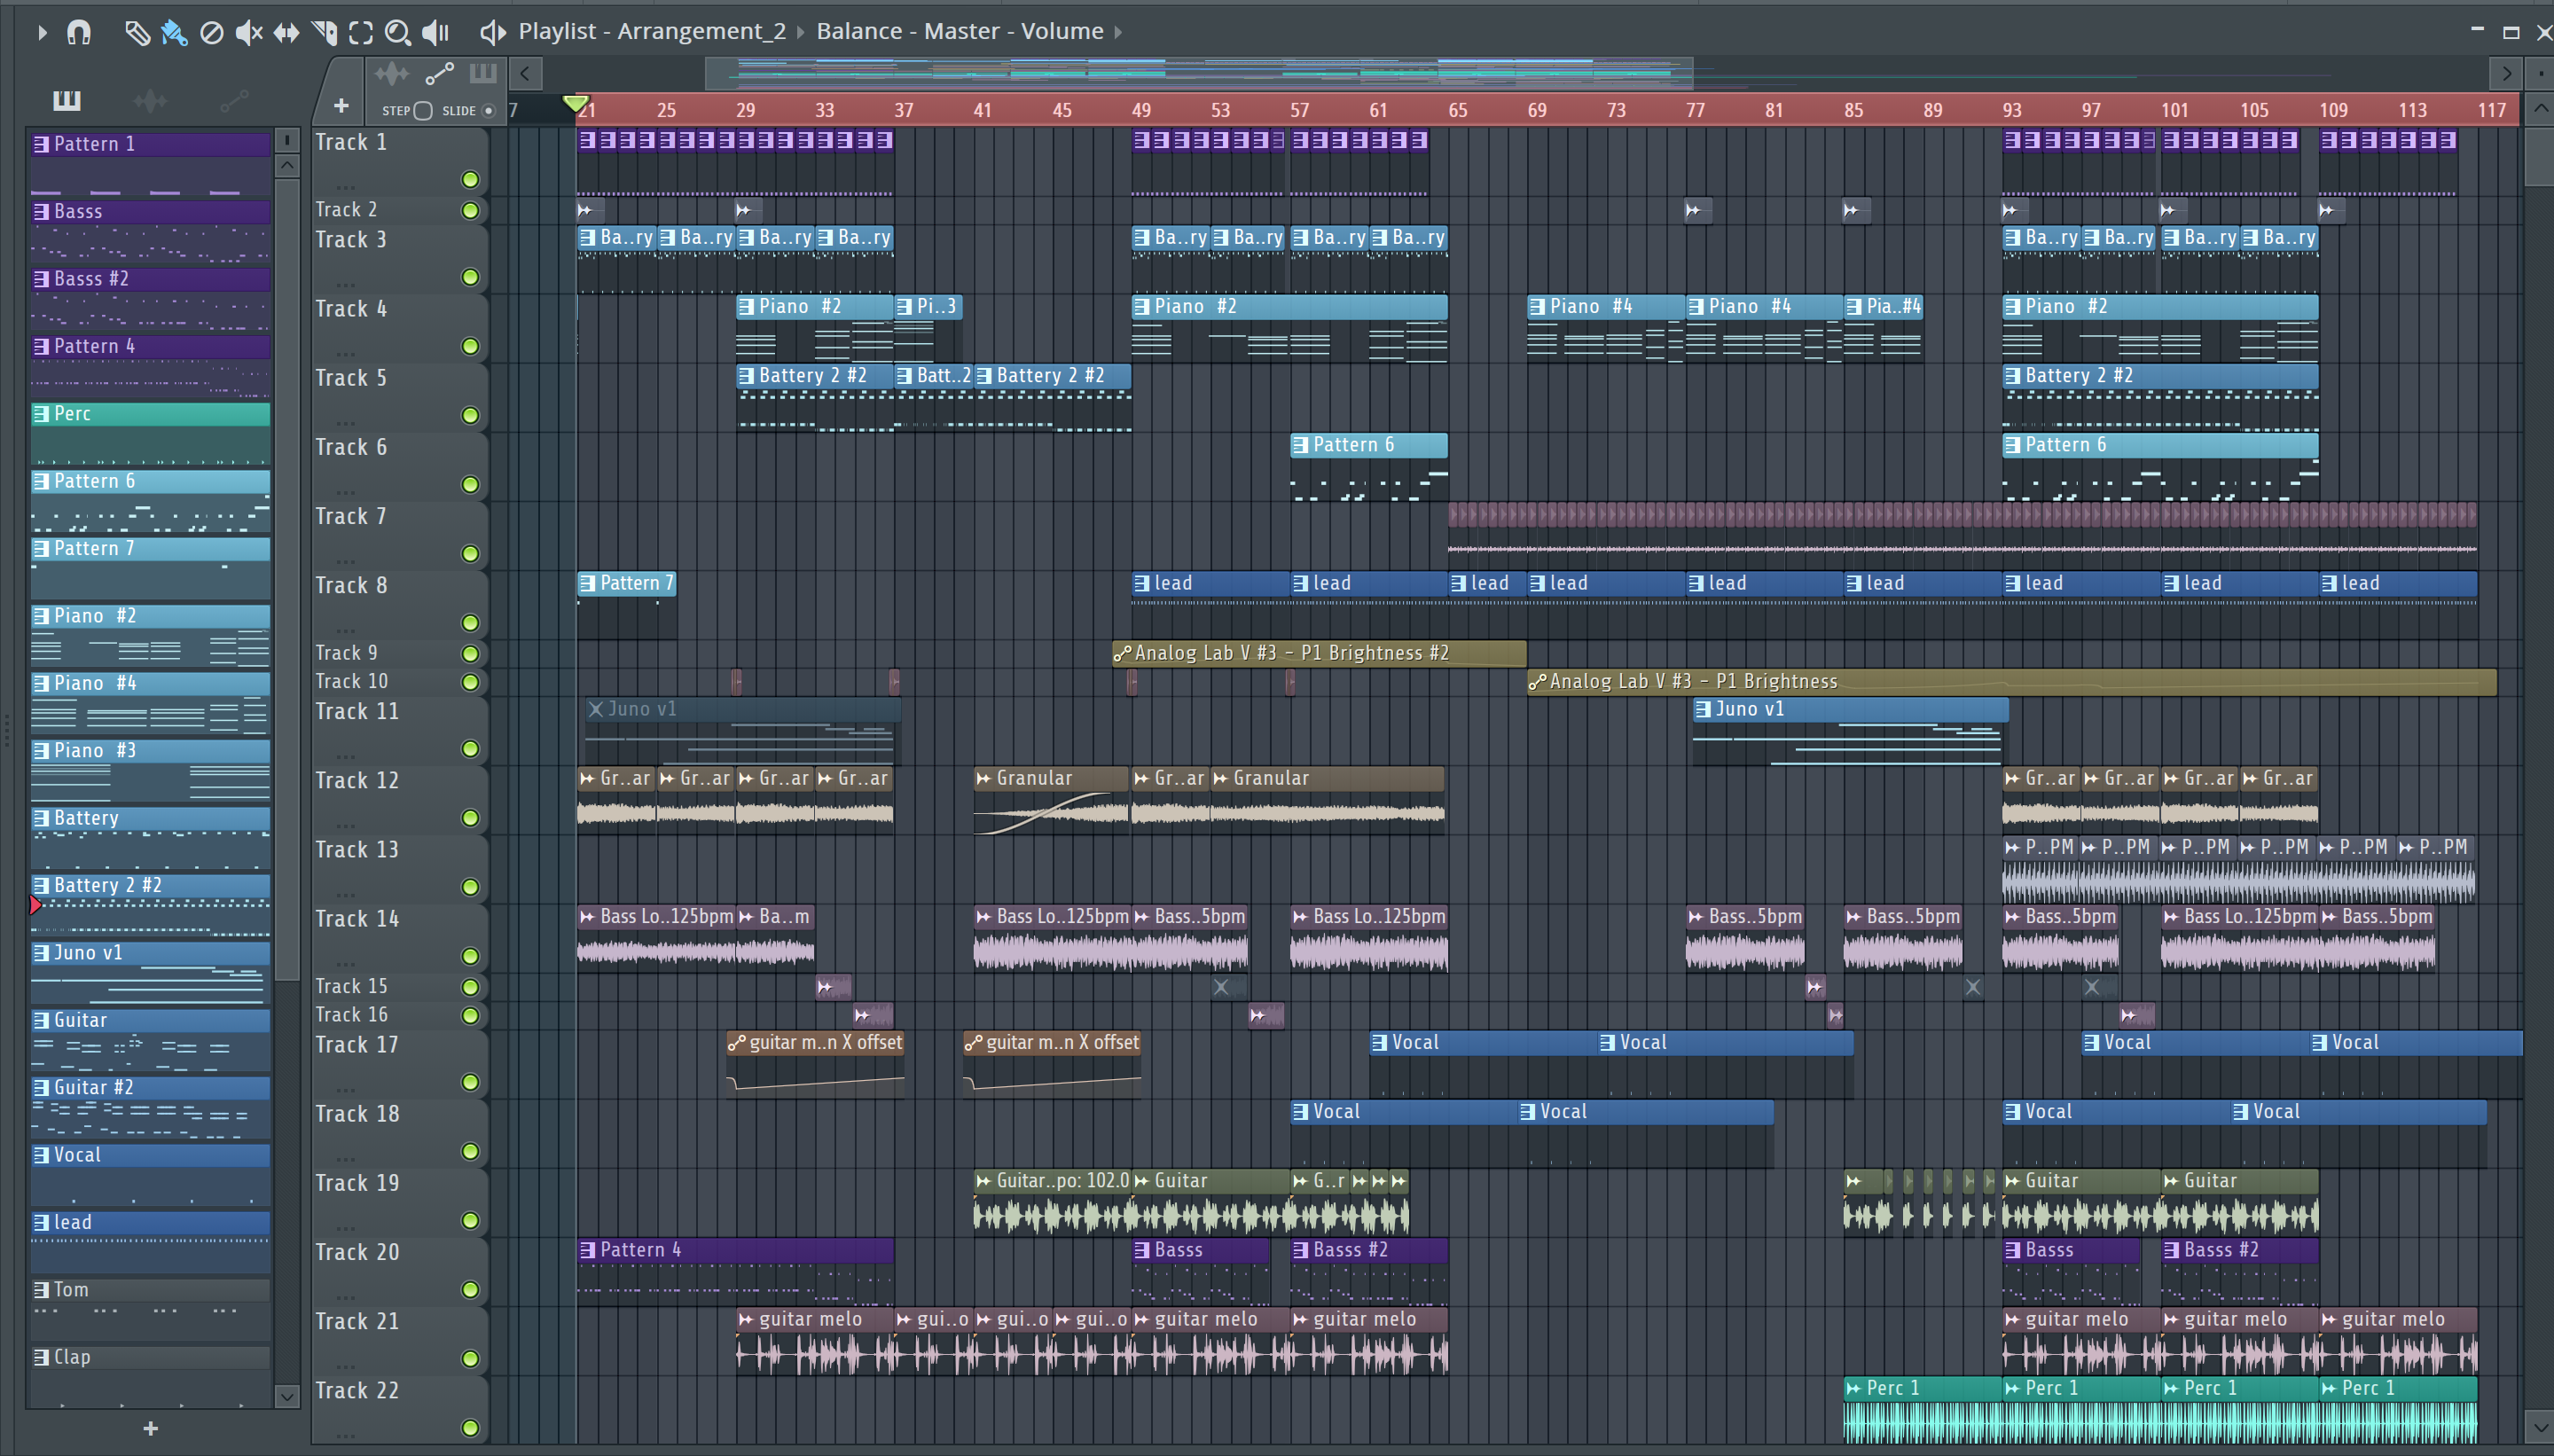Choose the Select marquee tool
The image size is (2554, 1456).
pos(361,33)
